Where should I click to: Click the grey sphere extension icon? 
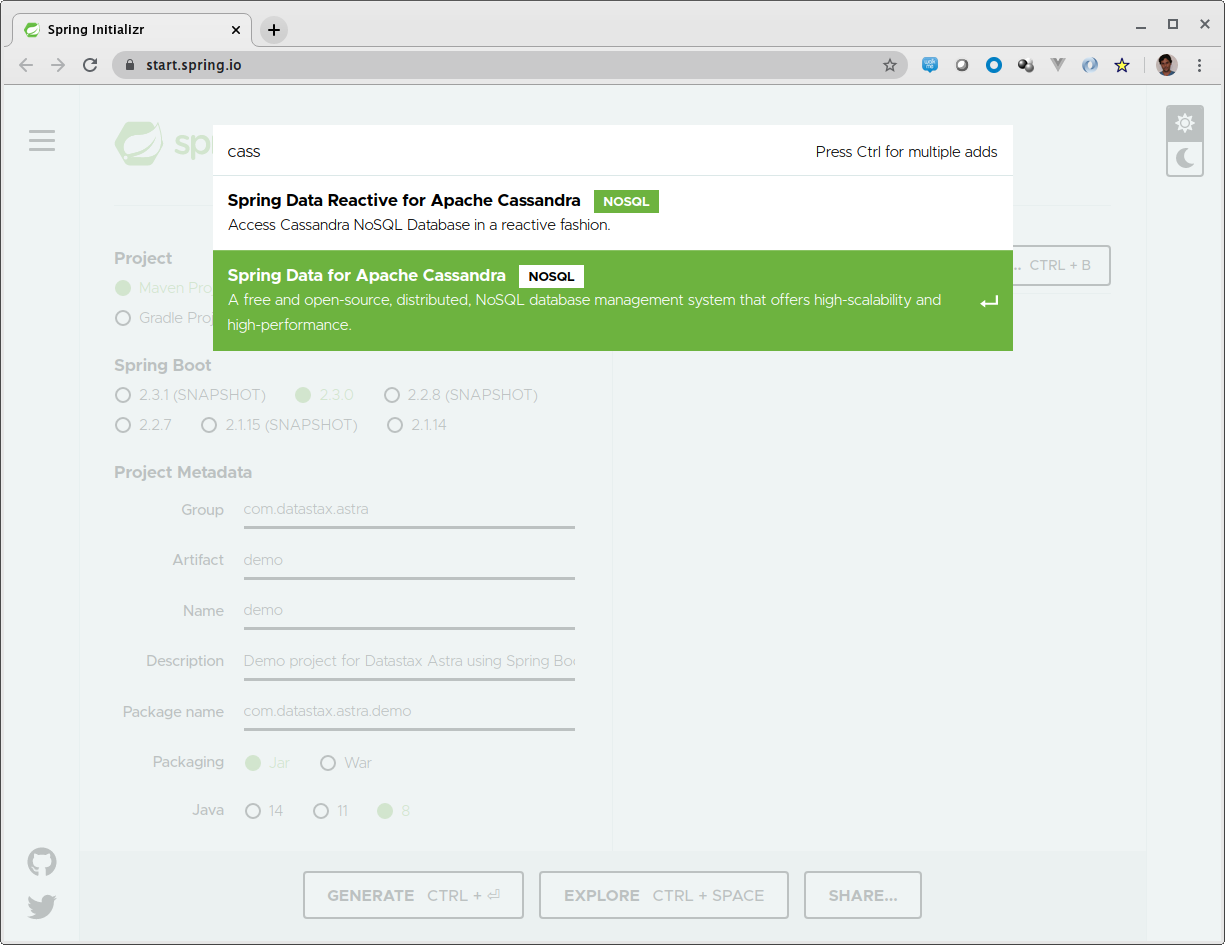(962, 65)
